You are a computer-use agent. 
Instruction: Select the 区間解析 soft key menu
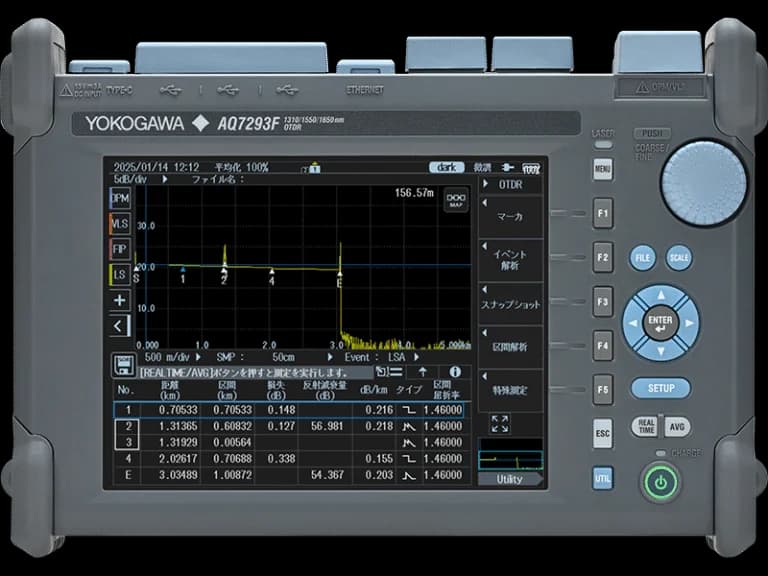(x=510, y=347)
